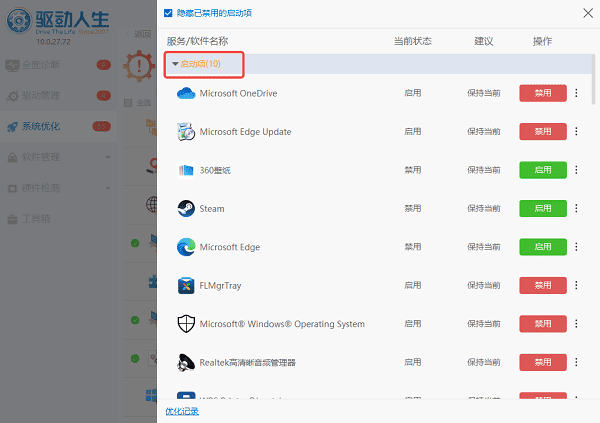Viewport: 600px width, 423px height.
Task: Open more options menu for Steam row
Action: [576, 208]
